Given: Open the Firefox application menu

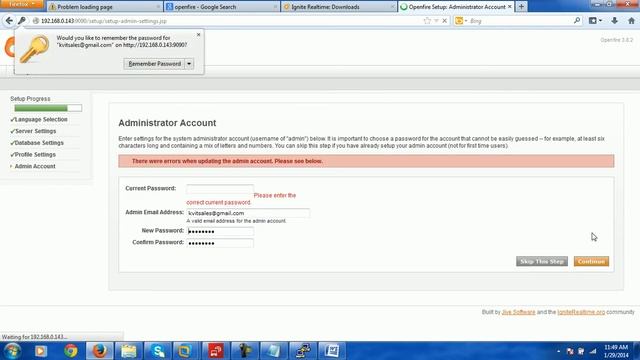Looking at the screenshot, I should 21,4.
